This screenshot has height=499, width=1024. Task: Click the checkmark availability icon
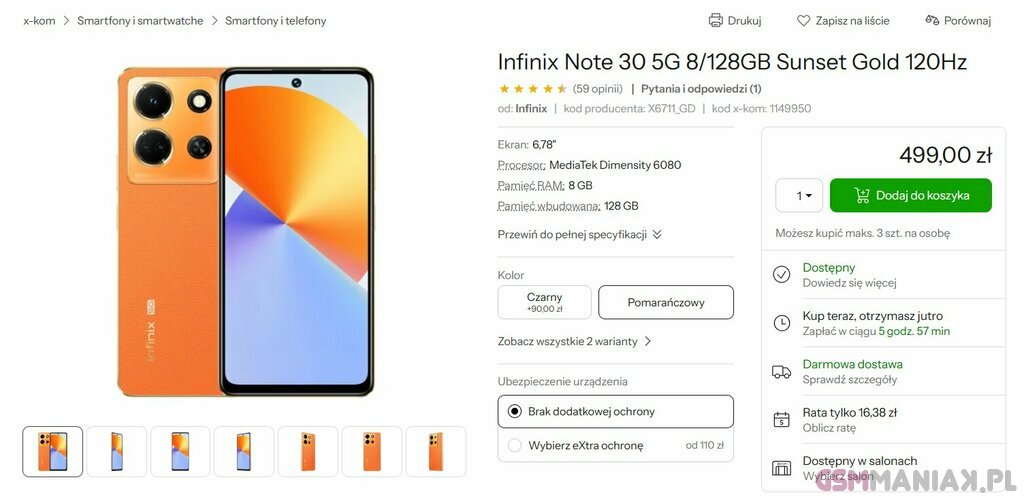pyautogui.click(x=781, y=274)
